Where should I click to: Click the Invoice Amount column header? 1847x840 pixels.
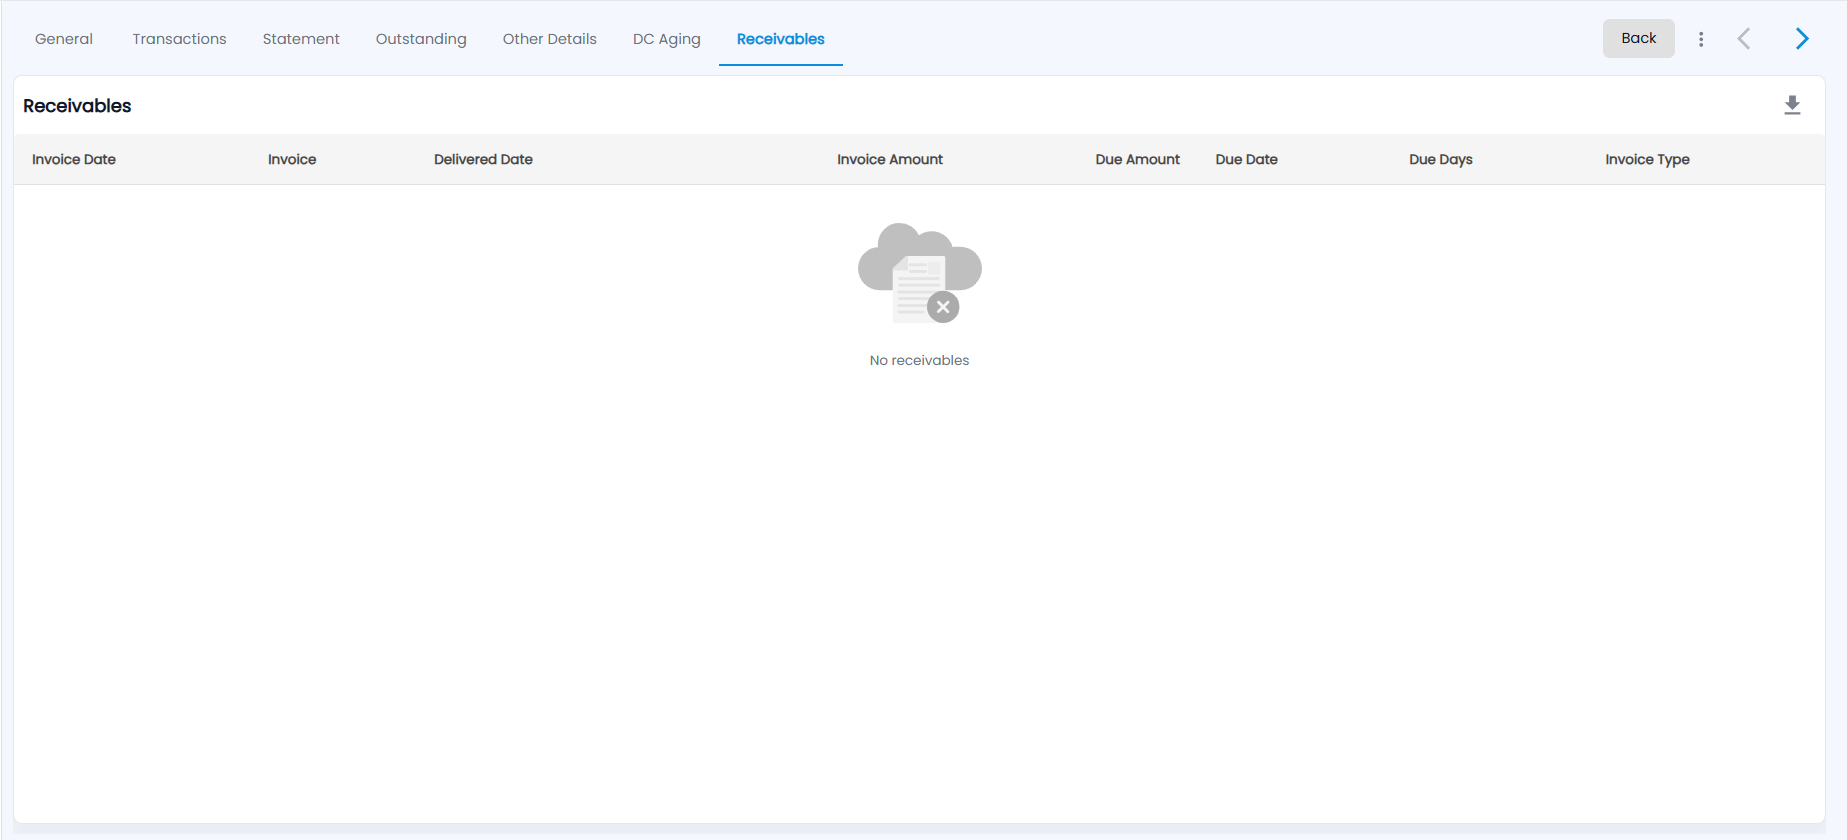[x=890, y=159]
